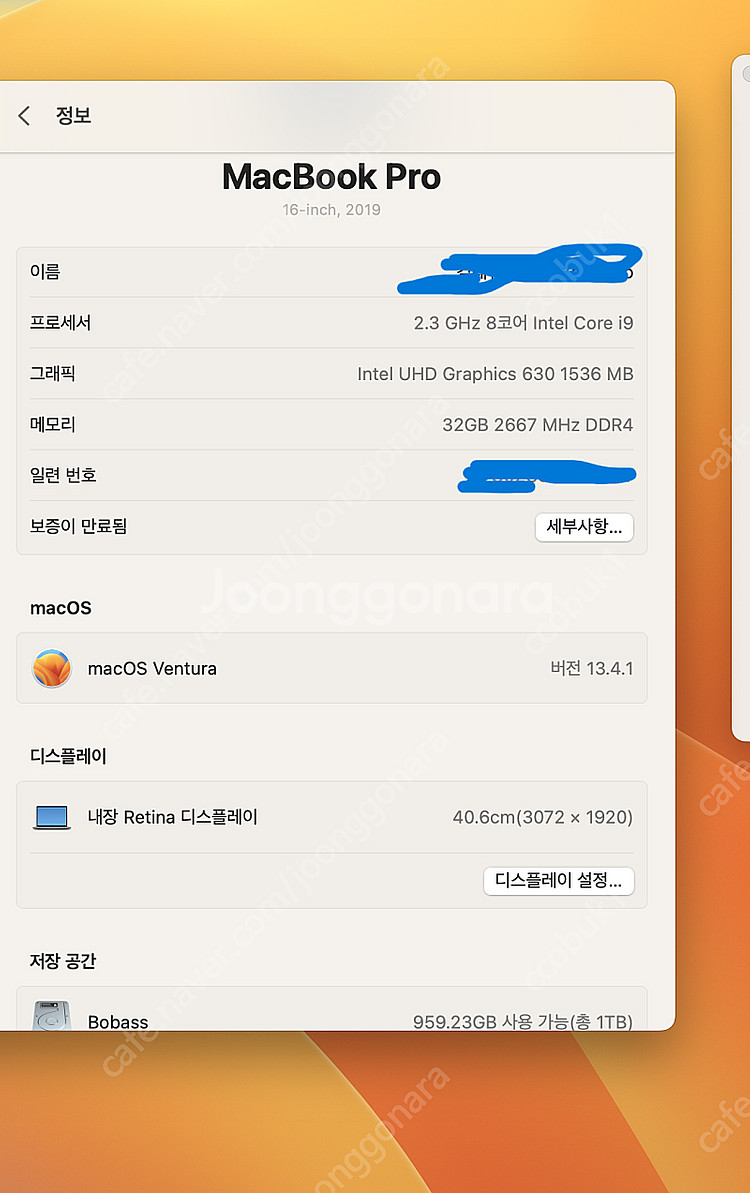The image size is (750, 1193).
Task: Open warranty 세부사항... button
Action: [x=584, y=527]
